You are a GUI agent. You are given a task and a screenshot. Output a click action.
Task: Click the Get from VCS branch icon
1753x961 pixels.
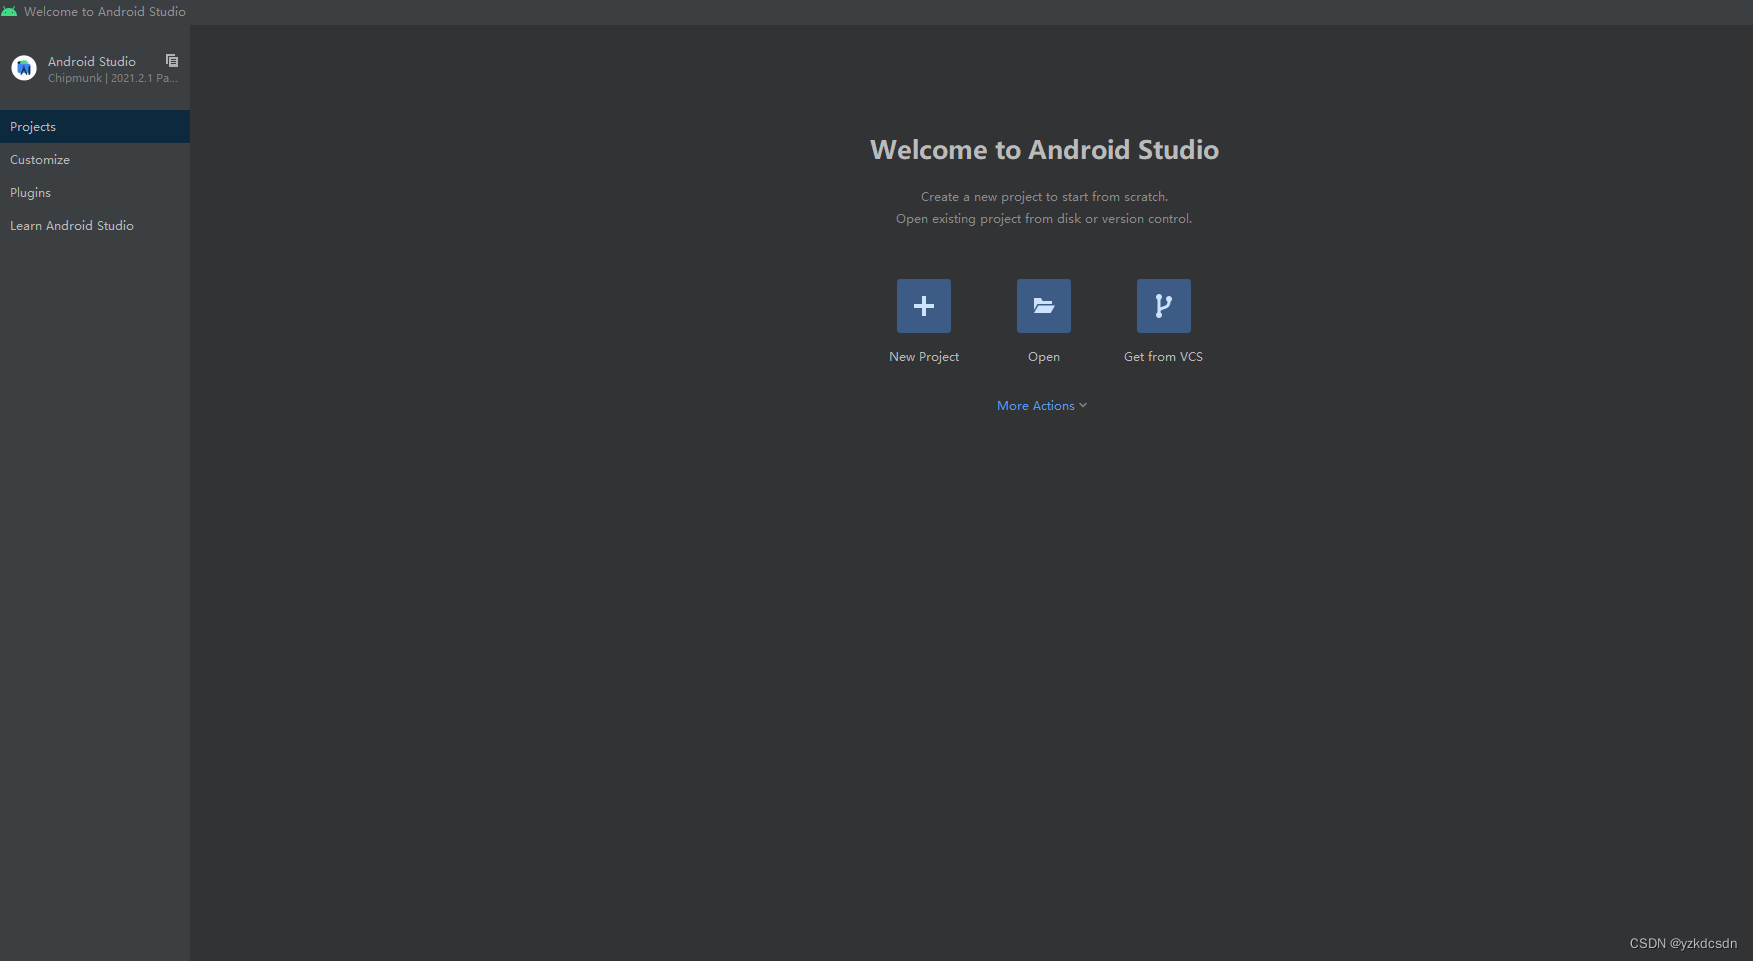pos(1163,306)
